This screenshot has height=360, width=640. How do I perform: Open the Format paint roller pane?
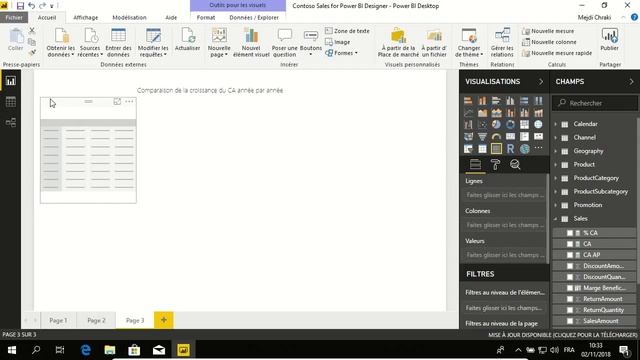tap(495, 164)
